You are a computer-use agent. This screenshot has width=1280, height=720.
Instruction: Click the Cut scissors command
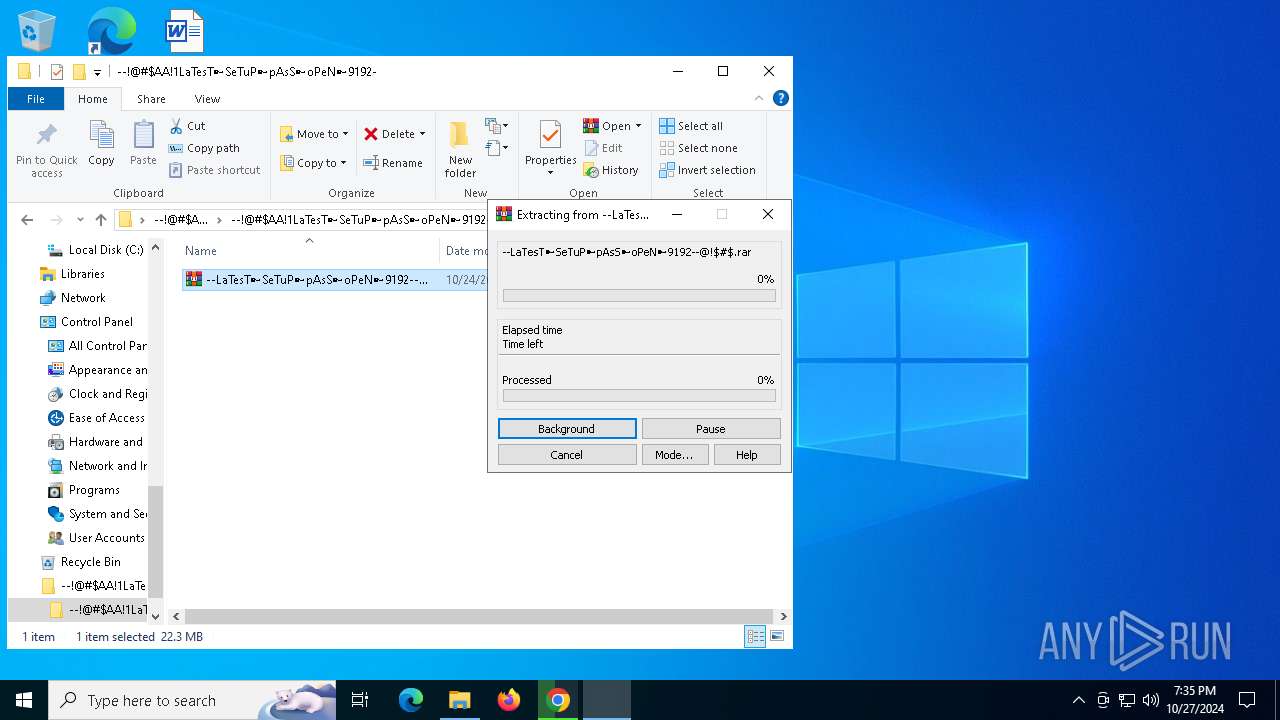187,126
